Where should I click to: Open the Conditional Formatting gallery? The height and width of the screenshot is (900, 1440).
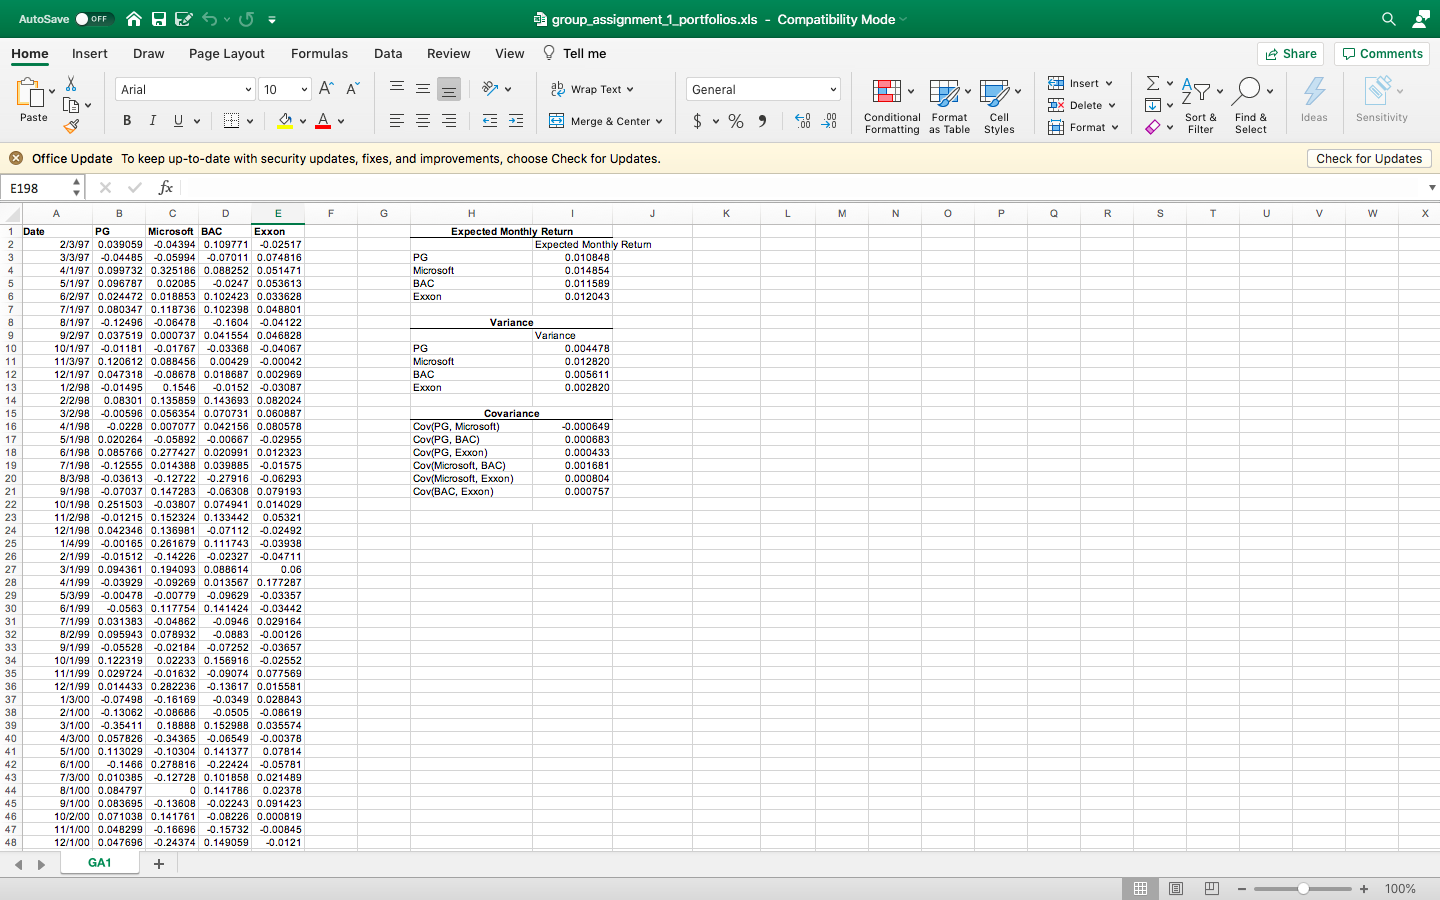click(x=891, y=105)
